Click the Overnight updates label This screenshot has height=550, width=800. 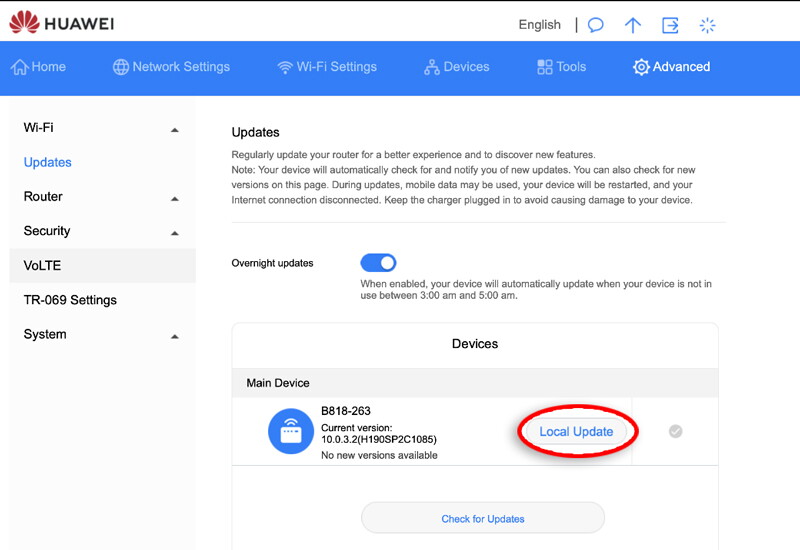pos(272,263)
